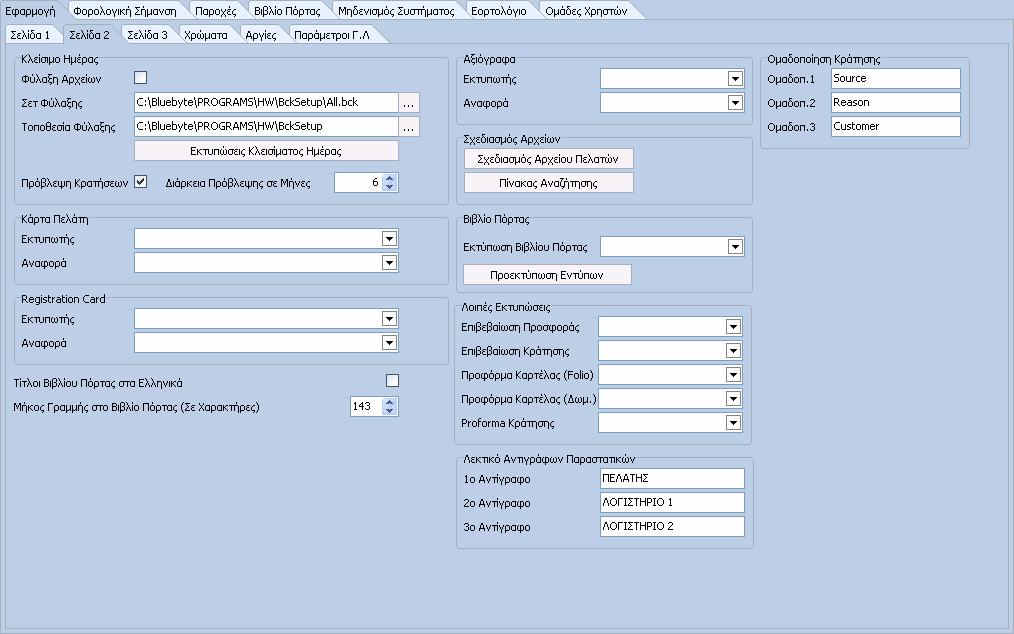Click Ομαδοπ.3 field containing Customer
This screenshot has height=634, width=1014.
click(x=896, y=126)
